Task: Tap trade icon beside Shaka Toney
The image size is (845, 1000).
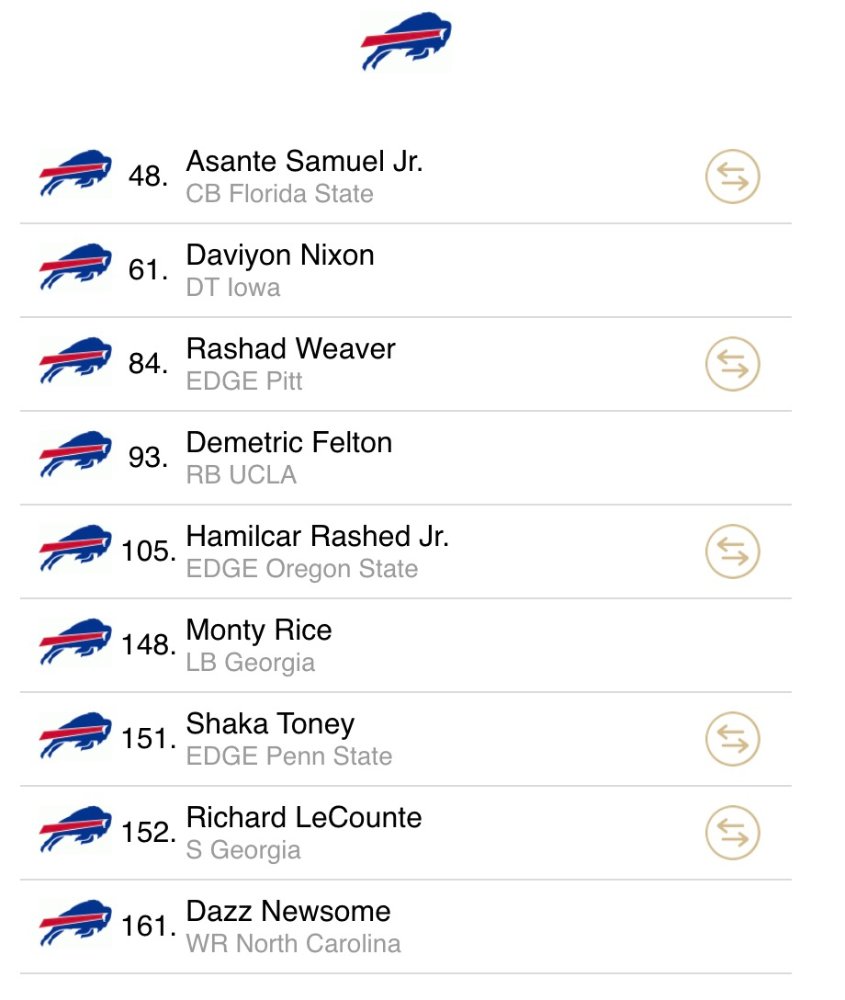Action: point(732,739)
